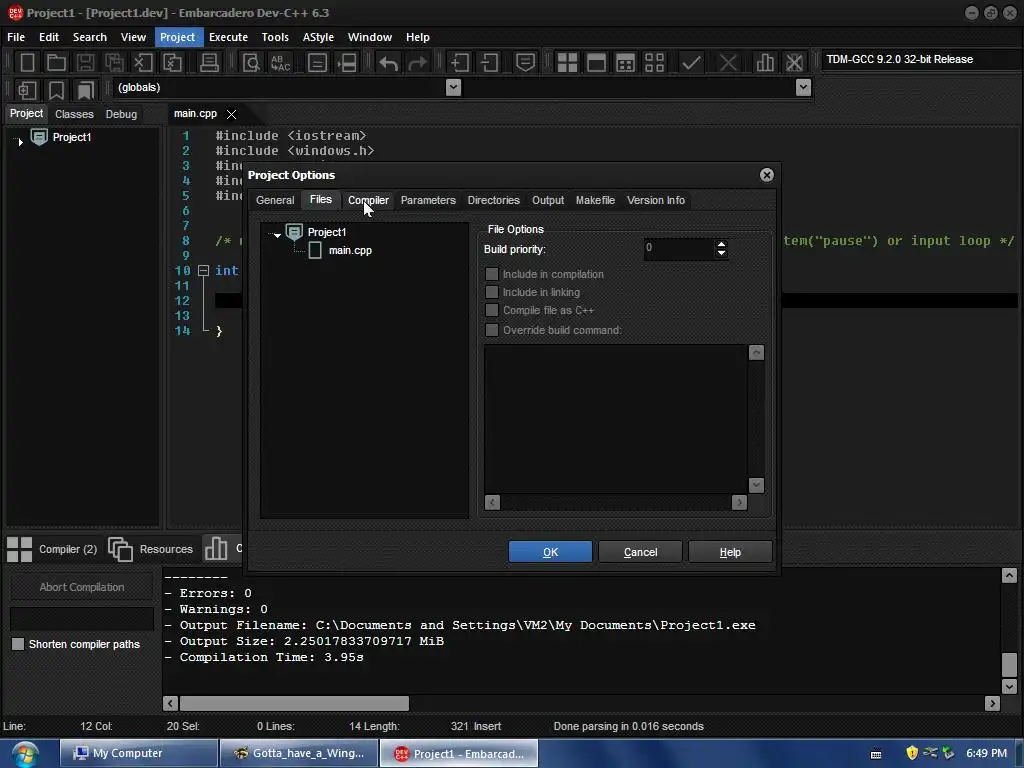
Task: Decrease Build priority with down arrow
Action: coord(721,253)
